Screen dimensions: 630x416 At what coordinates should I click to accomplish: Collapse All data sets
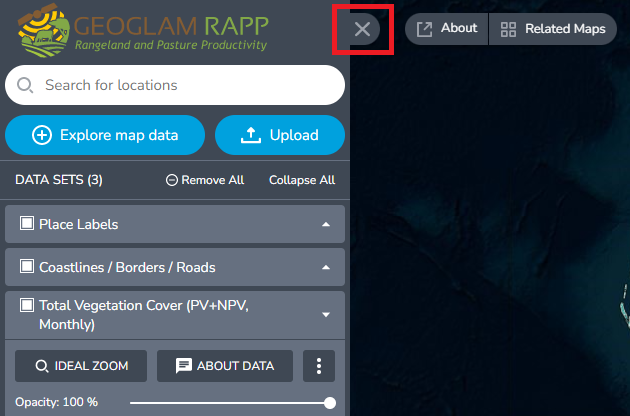tap(301, 180)
